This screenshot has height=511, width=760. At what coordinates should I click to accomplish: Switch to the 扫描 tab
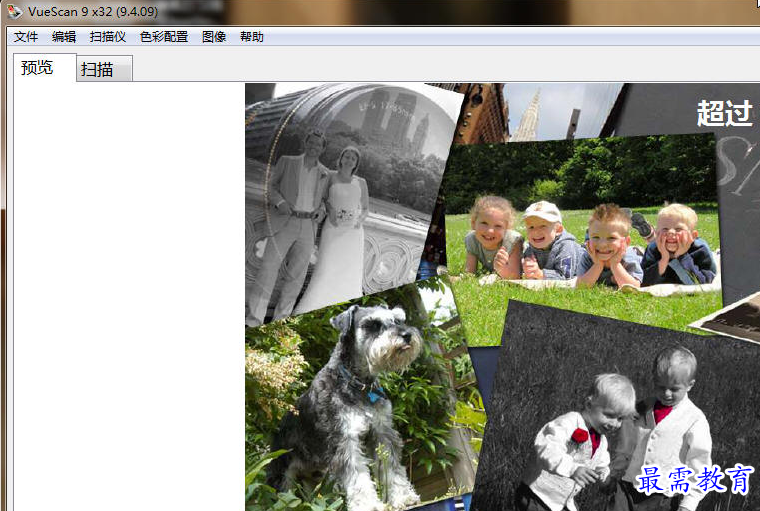[104, 69]
